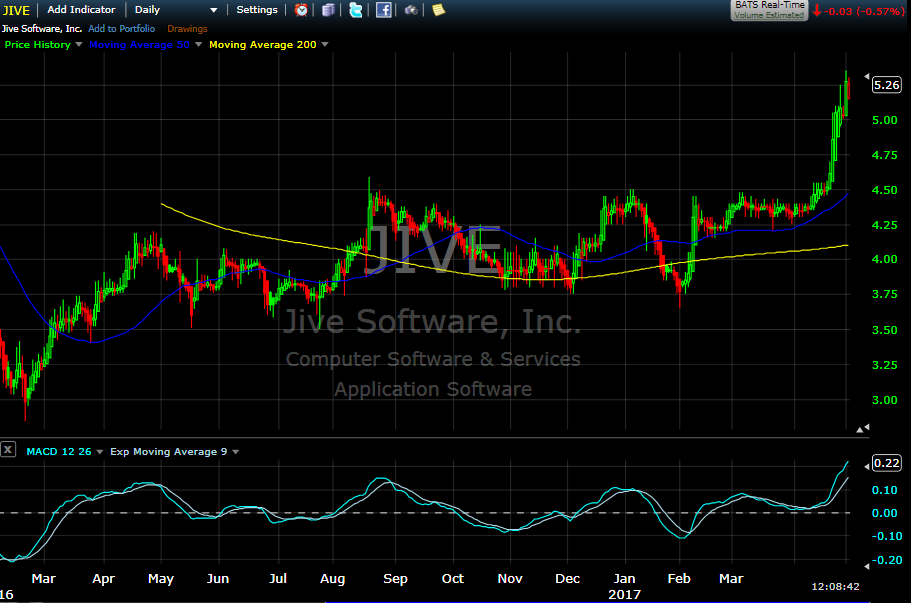Image resolution: width=911 pixels, height=603 pixels.
Task: Expand the Moving Average 200 options arrow
Action: coord(325,44)
